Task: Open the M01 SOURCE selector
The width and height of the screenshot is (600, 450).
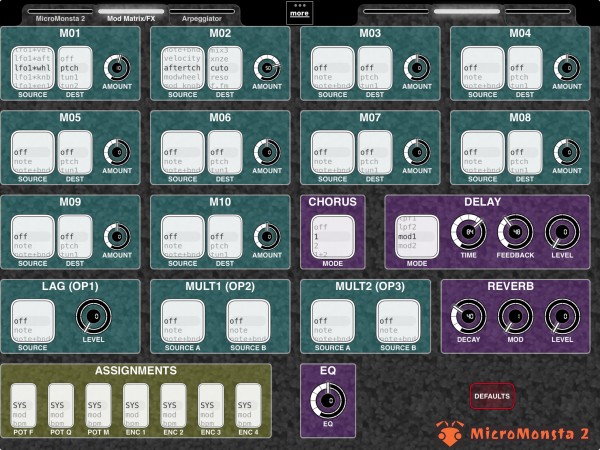Action: point(33,68)
